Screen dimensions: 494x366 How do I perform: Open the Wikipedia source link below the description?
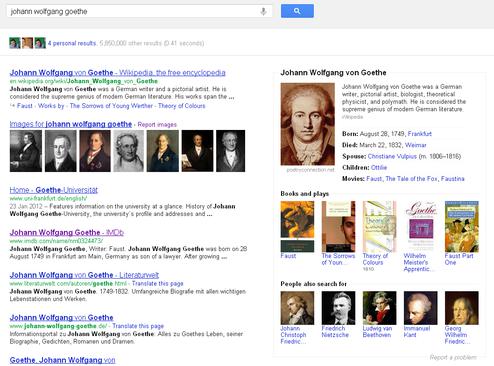(x=353, y=117)
